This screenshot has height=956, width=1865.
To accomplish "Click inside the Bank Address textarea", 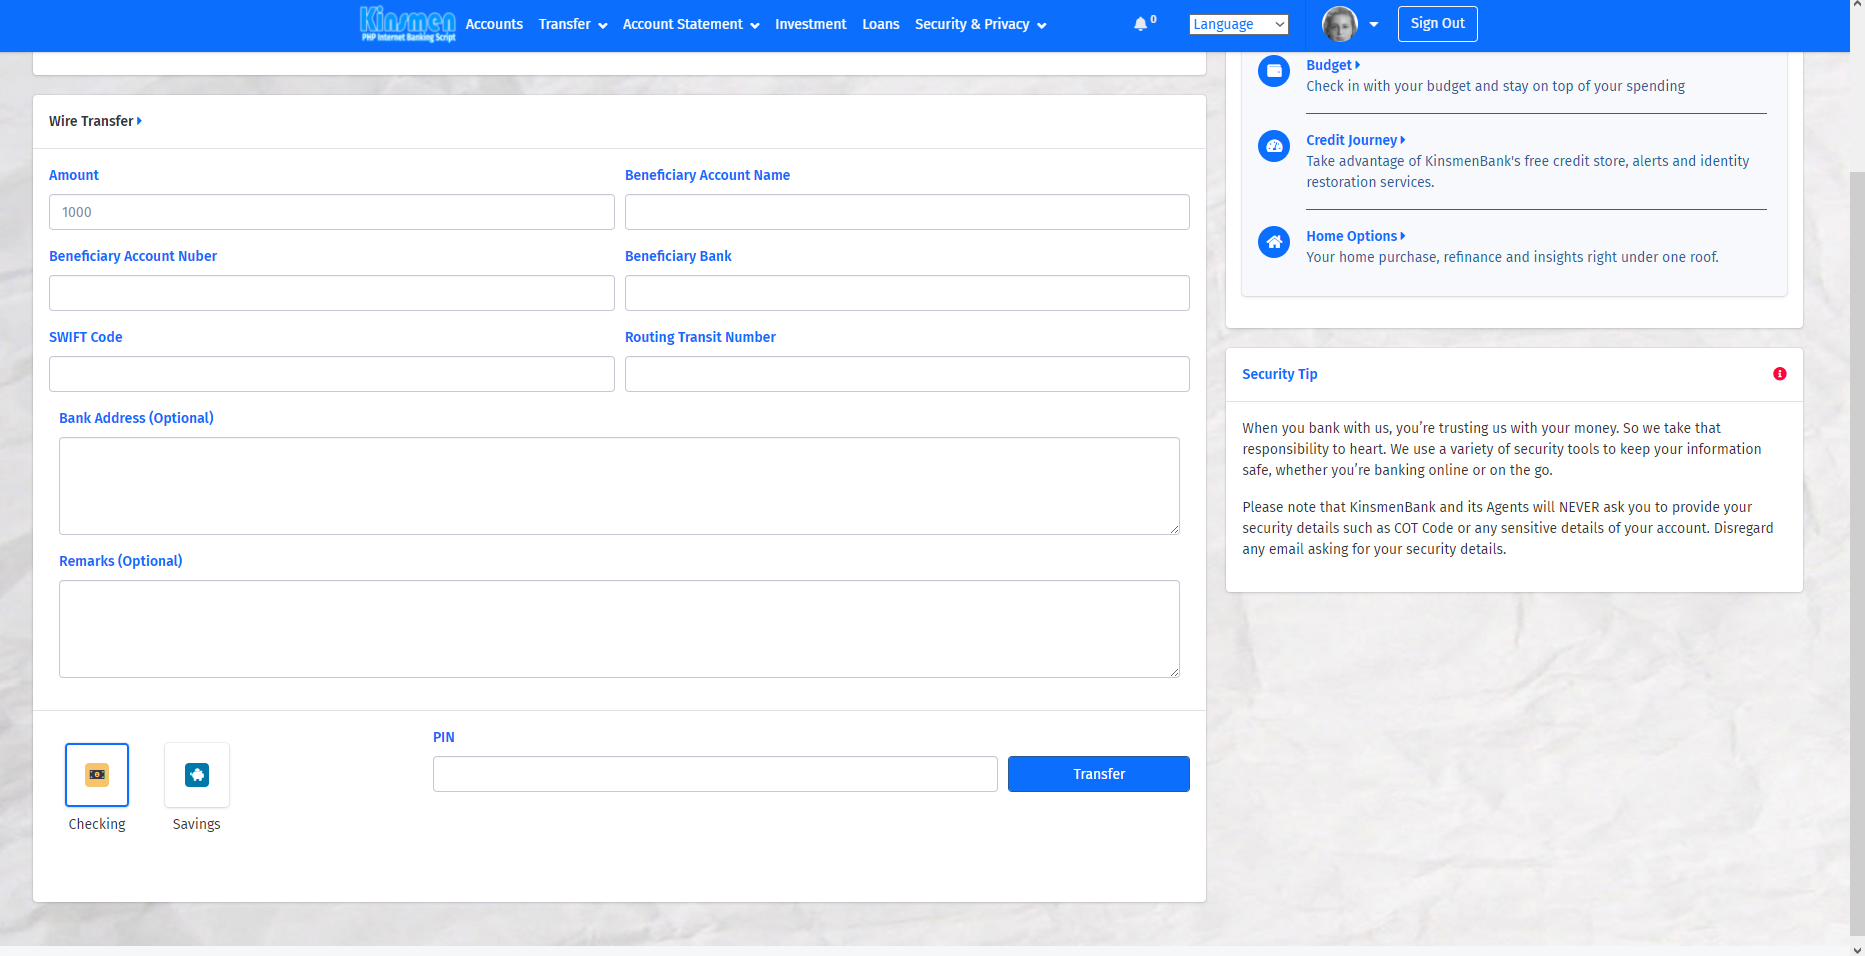I will click(619, 486).
